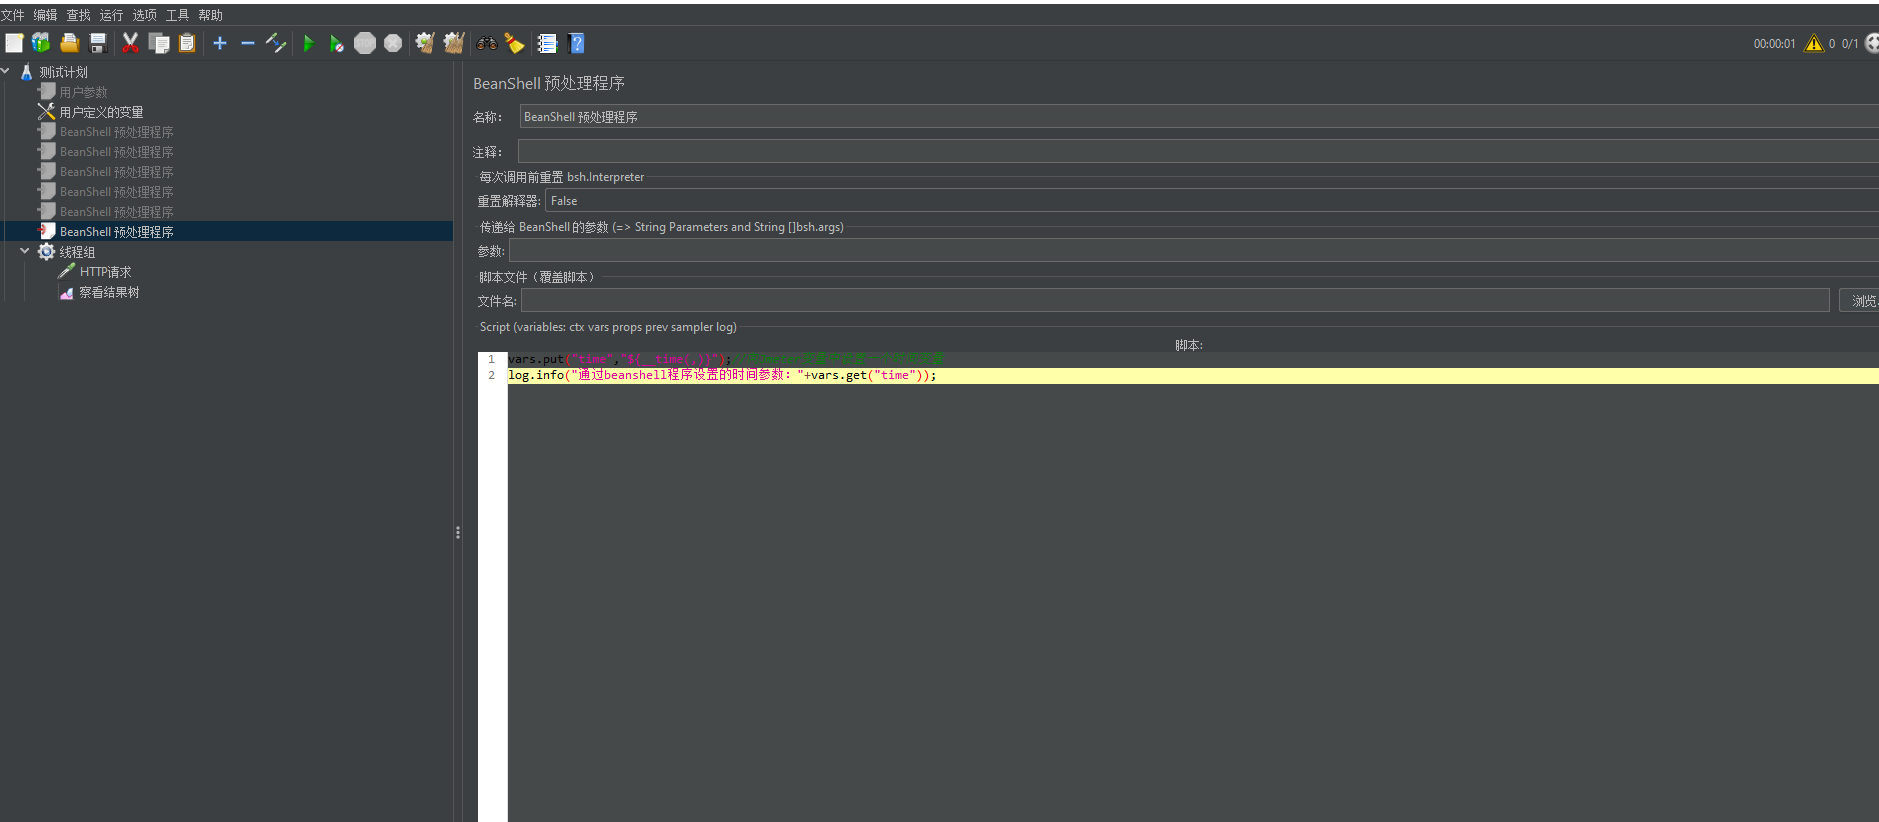
Task: Click the 浏览 browse button
Action: 1860,300
